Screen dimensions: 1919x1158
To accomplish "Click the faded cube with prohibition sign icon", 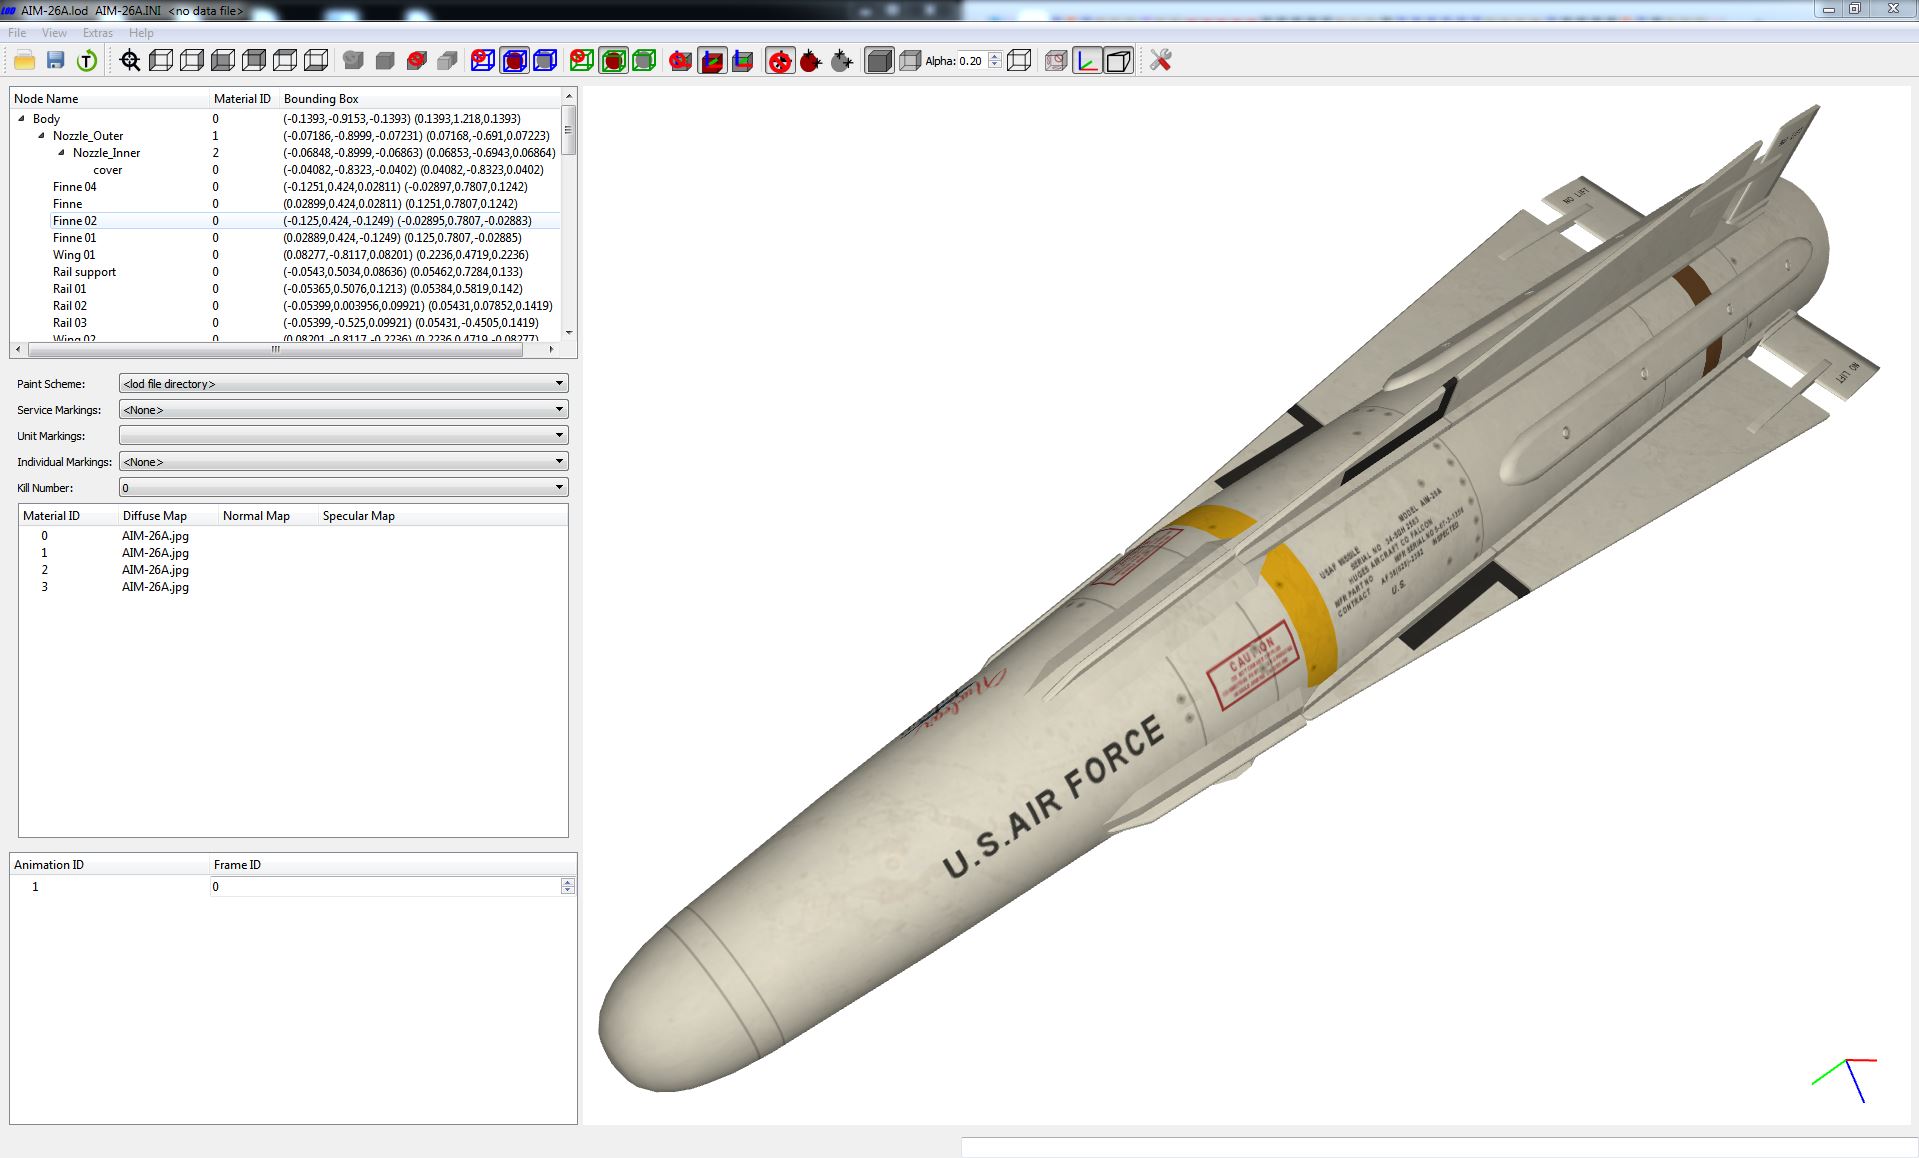I will [1056, 61].
